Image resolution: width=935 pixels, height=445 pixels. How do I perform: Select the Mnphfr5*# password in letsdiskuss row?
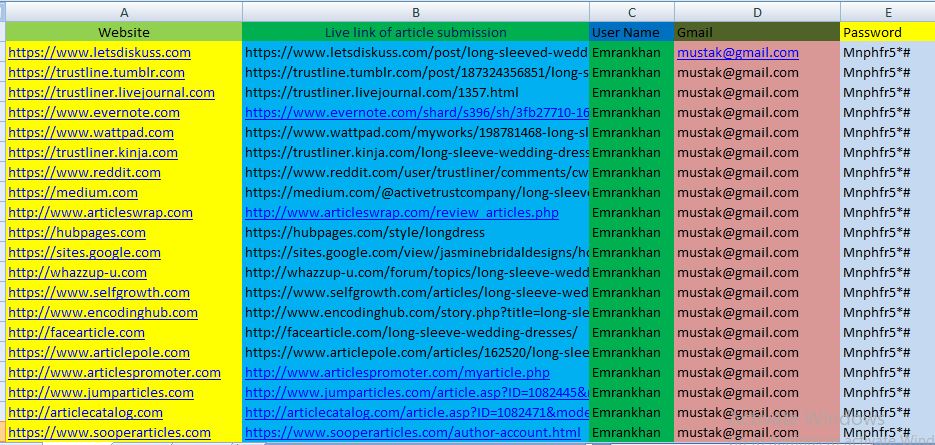coord(888,52)
